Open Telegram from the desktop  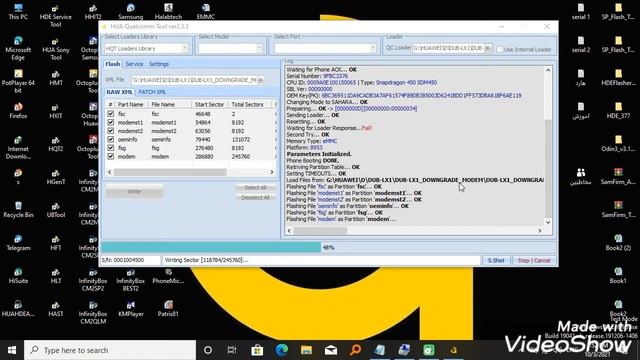18,243
